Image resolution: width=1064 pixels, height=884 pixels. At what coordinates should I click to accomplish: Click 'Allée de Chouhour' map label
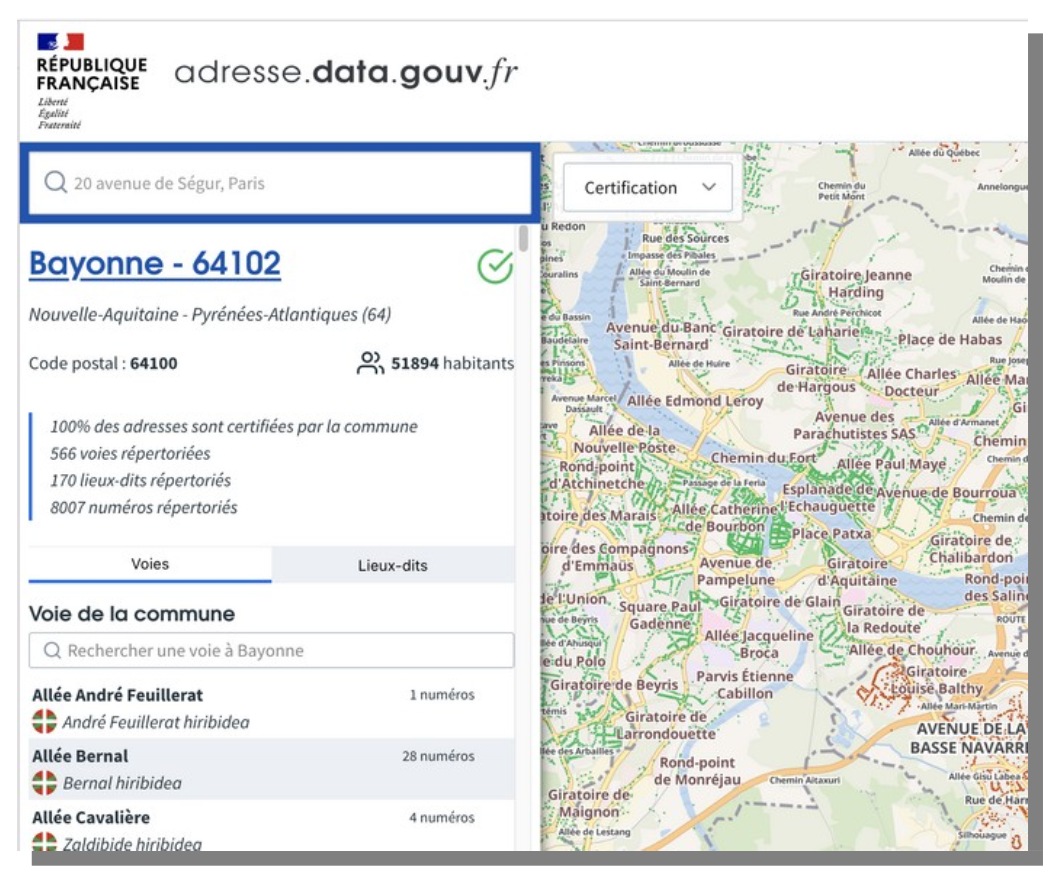911,650
